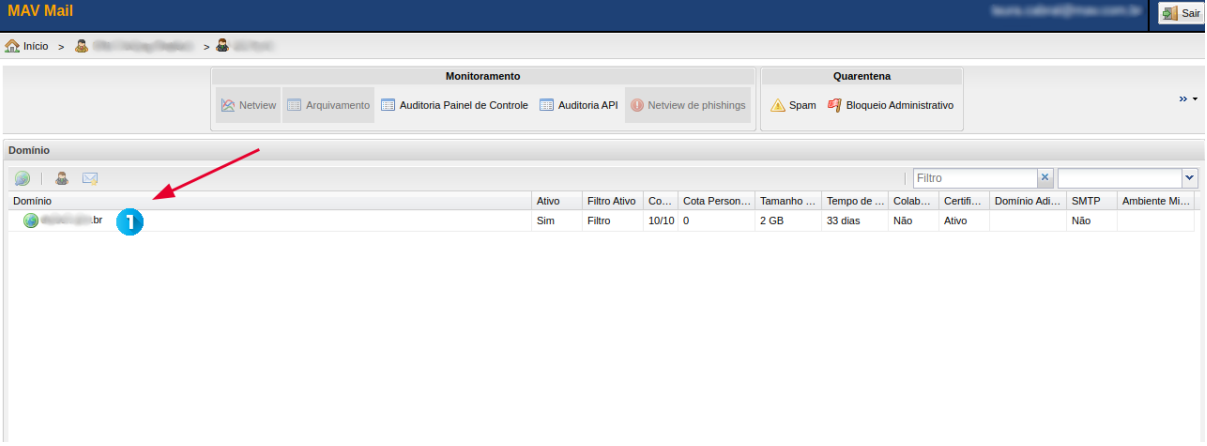Click the globe icon in Domínio toolbar
The height and width of the screenshot is (446, 1207).
click(x=22, y=178)
